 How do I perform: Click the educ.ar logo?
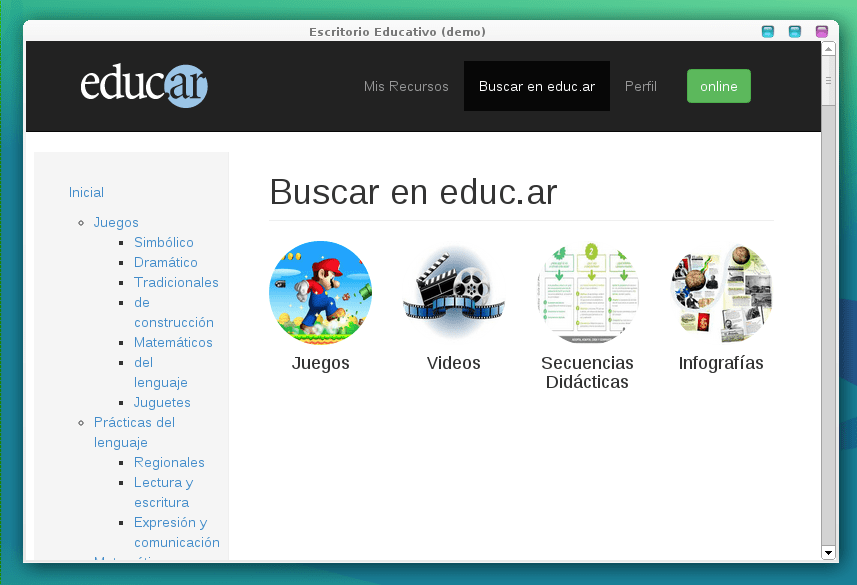point(144,86)
